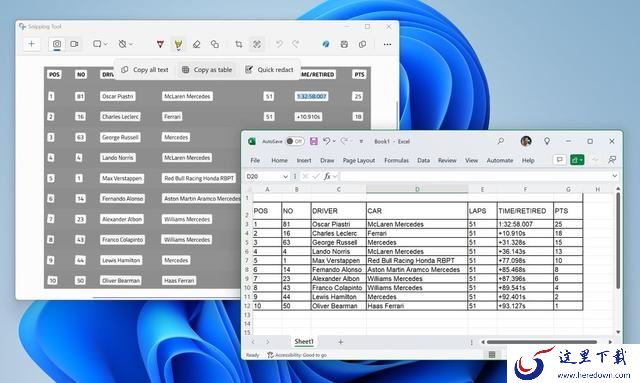Viewport: 640px width, 383px height.
Task: Open the Page Layout tab
Action: (359, 160)
